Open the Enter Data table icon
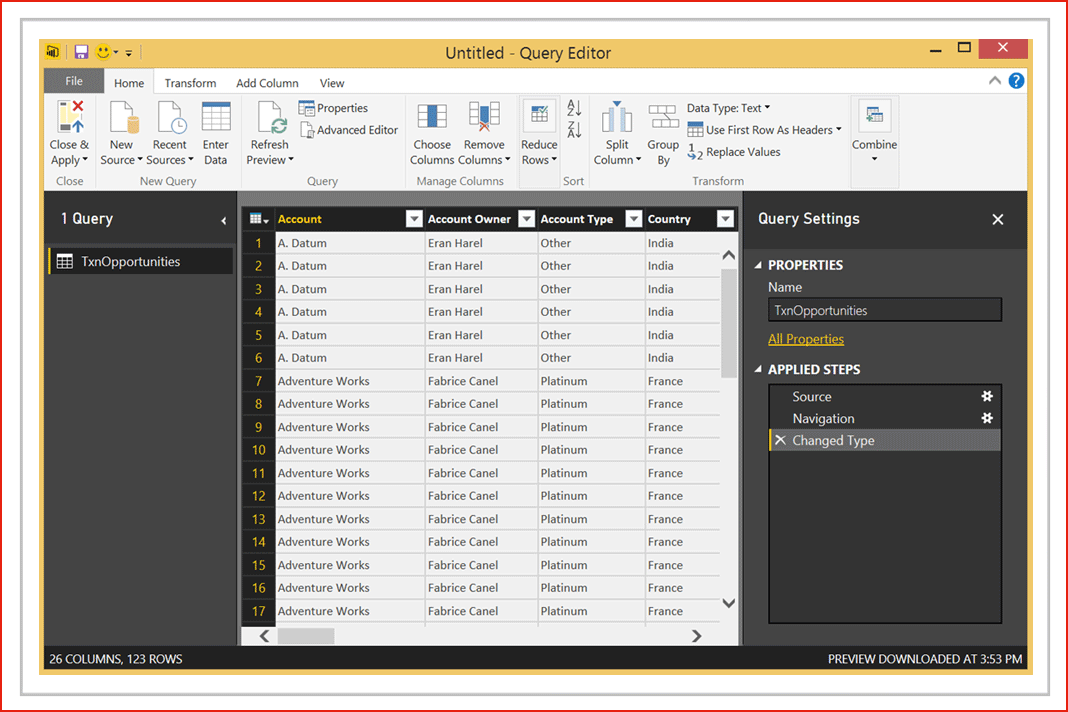 point(215,118)
